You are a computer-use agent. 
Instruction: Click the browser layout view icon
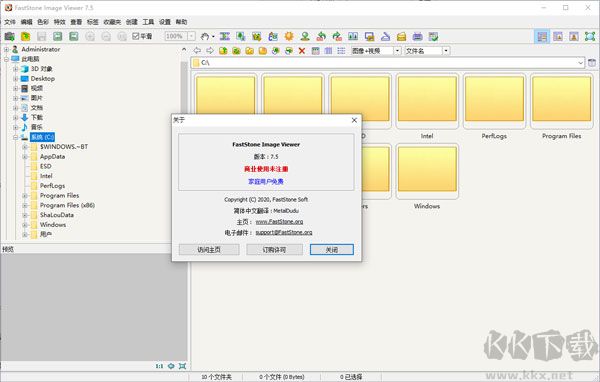tap(542, 37)
